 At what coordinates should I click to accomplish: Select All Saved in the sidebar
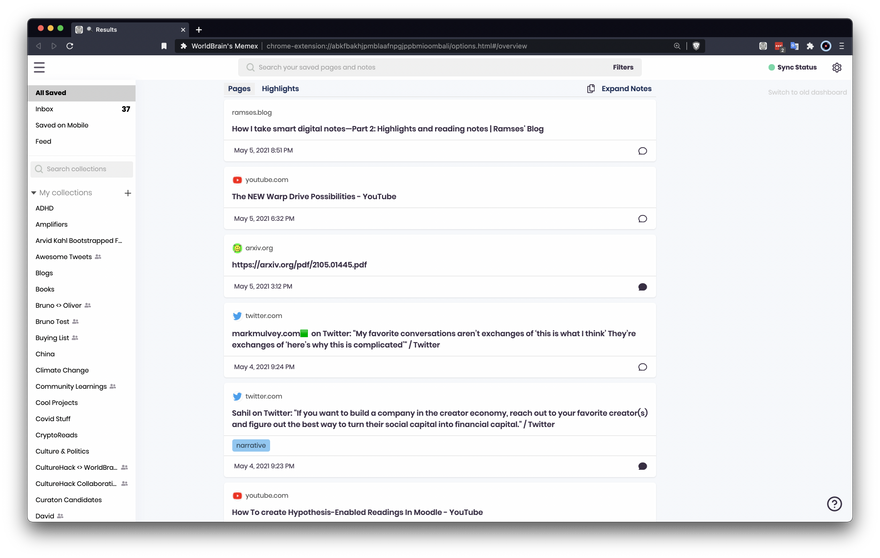(x=82, y=93)
